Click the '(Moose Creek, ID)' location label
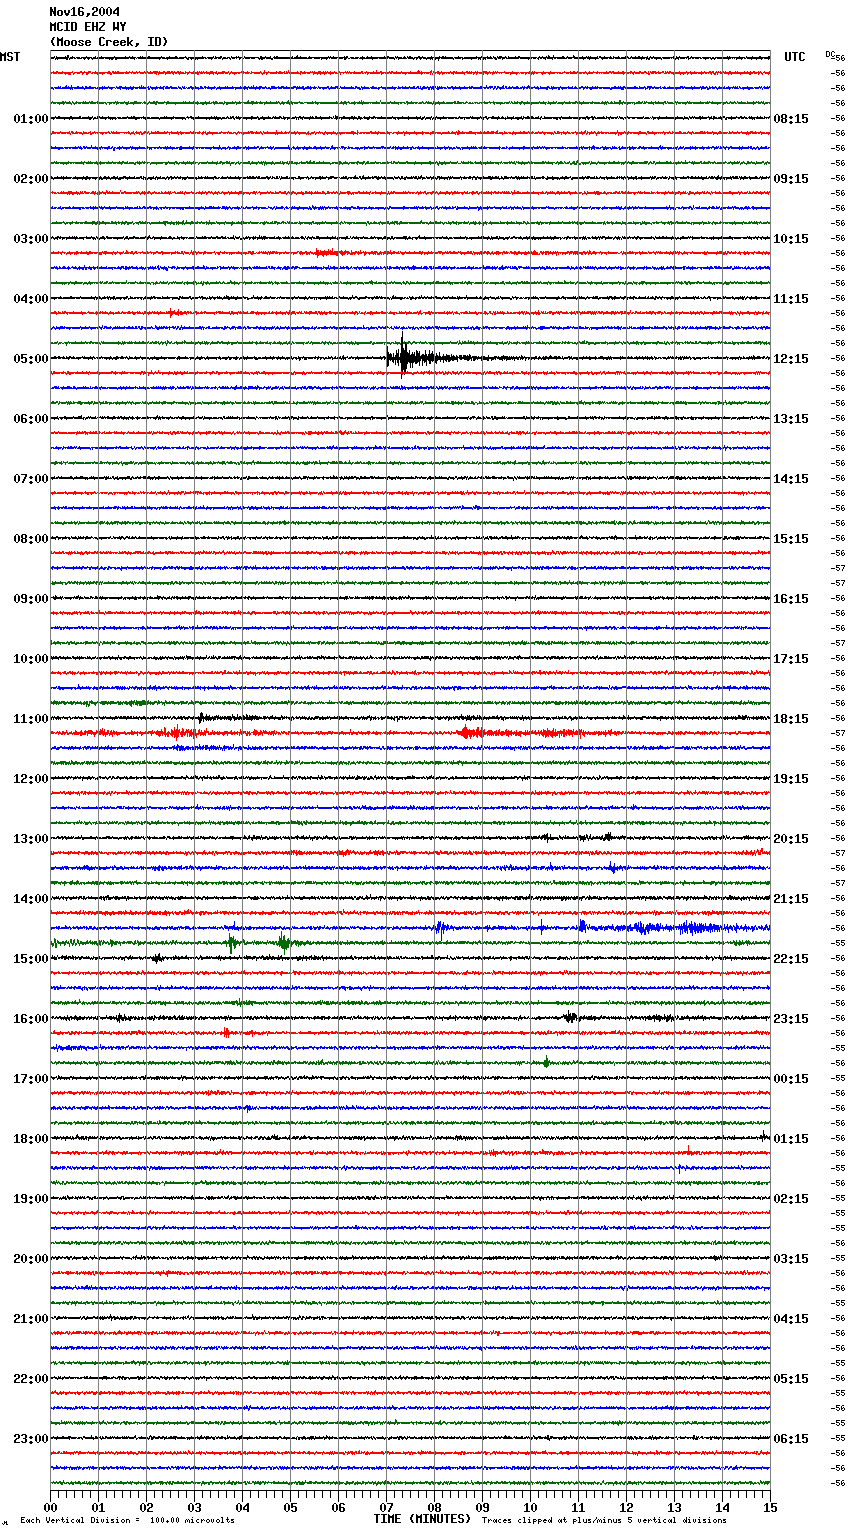 click(x=109, y=42)
